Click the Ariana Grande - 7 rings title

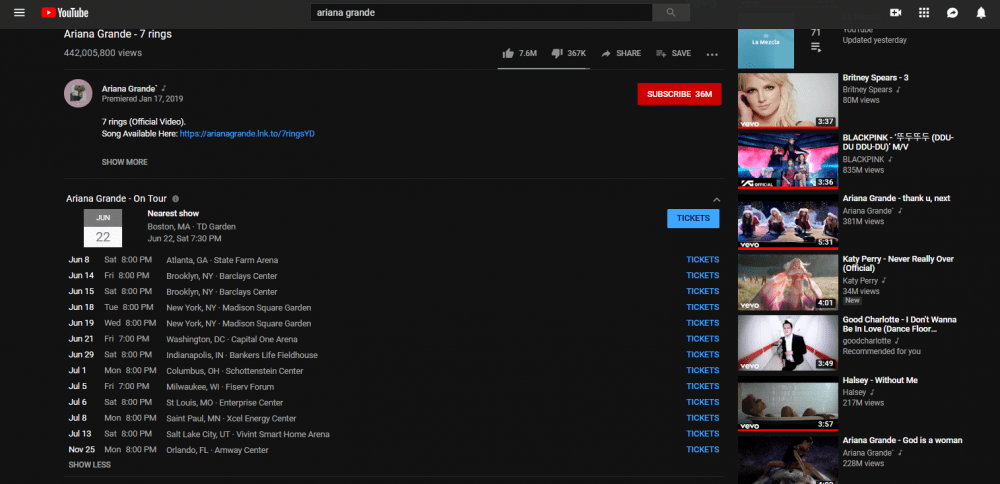tap(117, 34)
